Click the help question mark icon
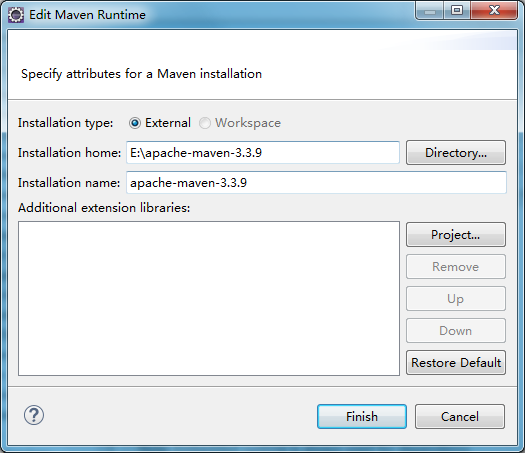 pos(34,415)
